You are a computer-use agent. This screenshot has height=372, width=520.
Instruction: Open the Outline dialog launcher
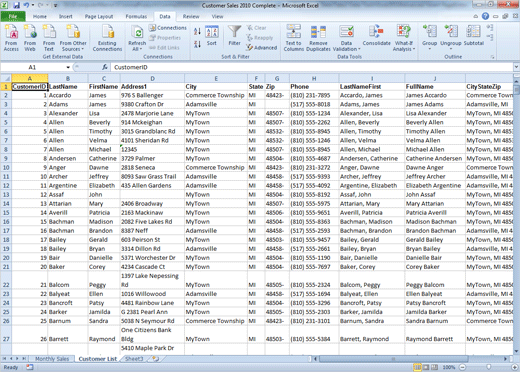pyautogui.click(x=492, y=57)
